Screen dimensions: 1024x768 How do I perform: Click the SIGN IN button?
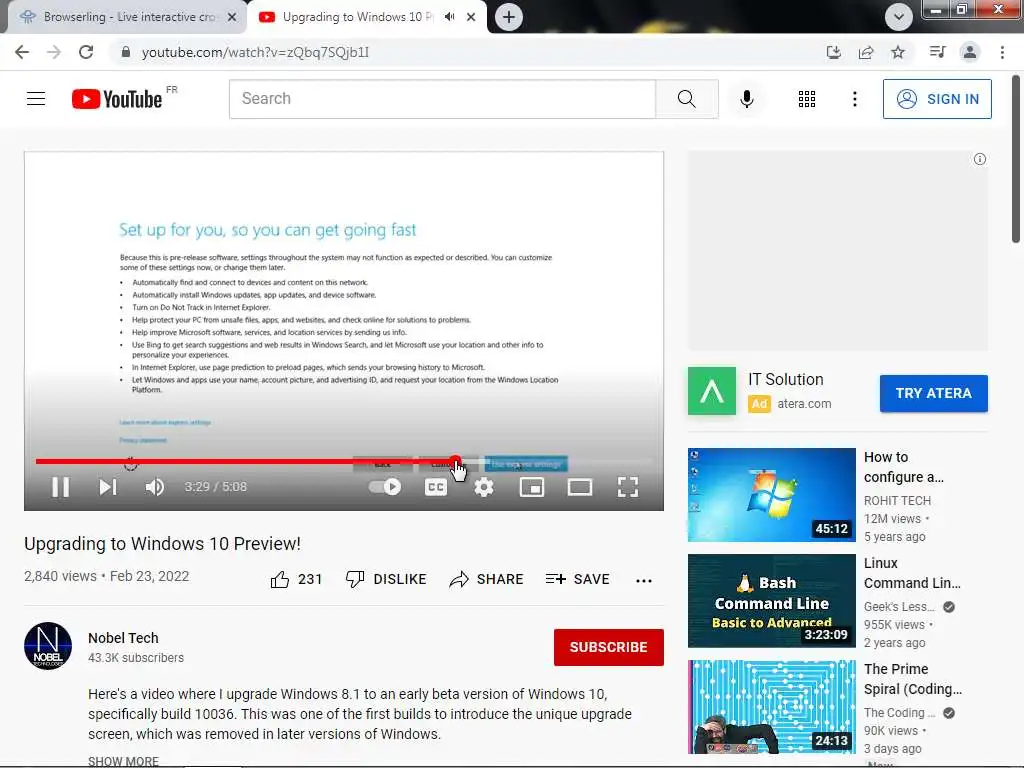(937, 99)
